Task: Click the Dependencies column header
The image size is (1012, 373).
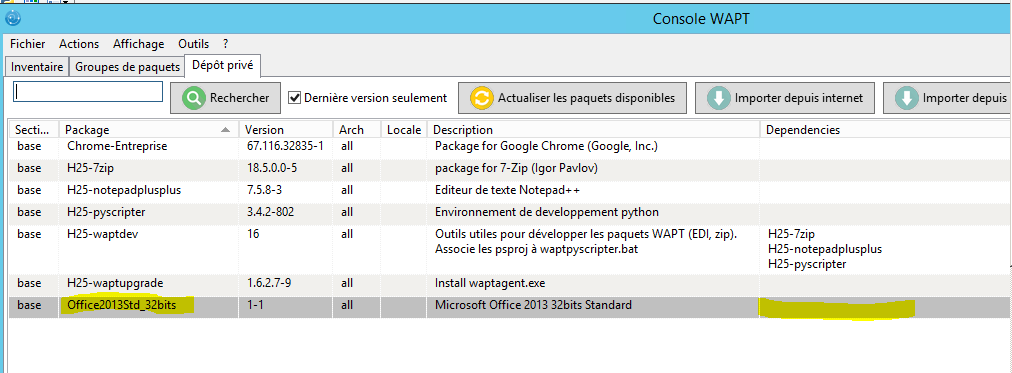Action: point(885,130)
